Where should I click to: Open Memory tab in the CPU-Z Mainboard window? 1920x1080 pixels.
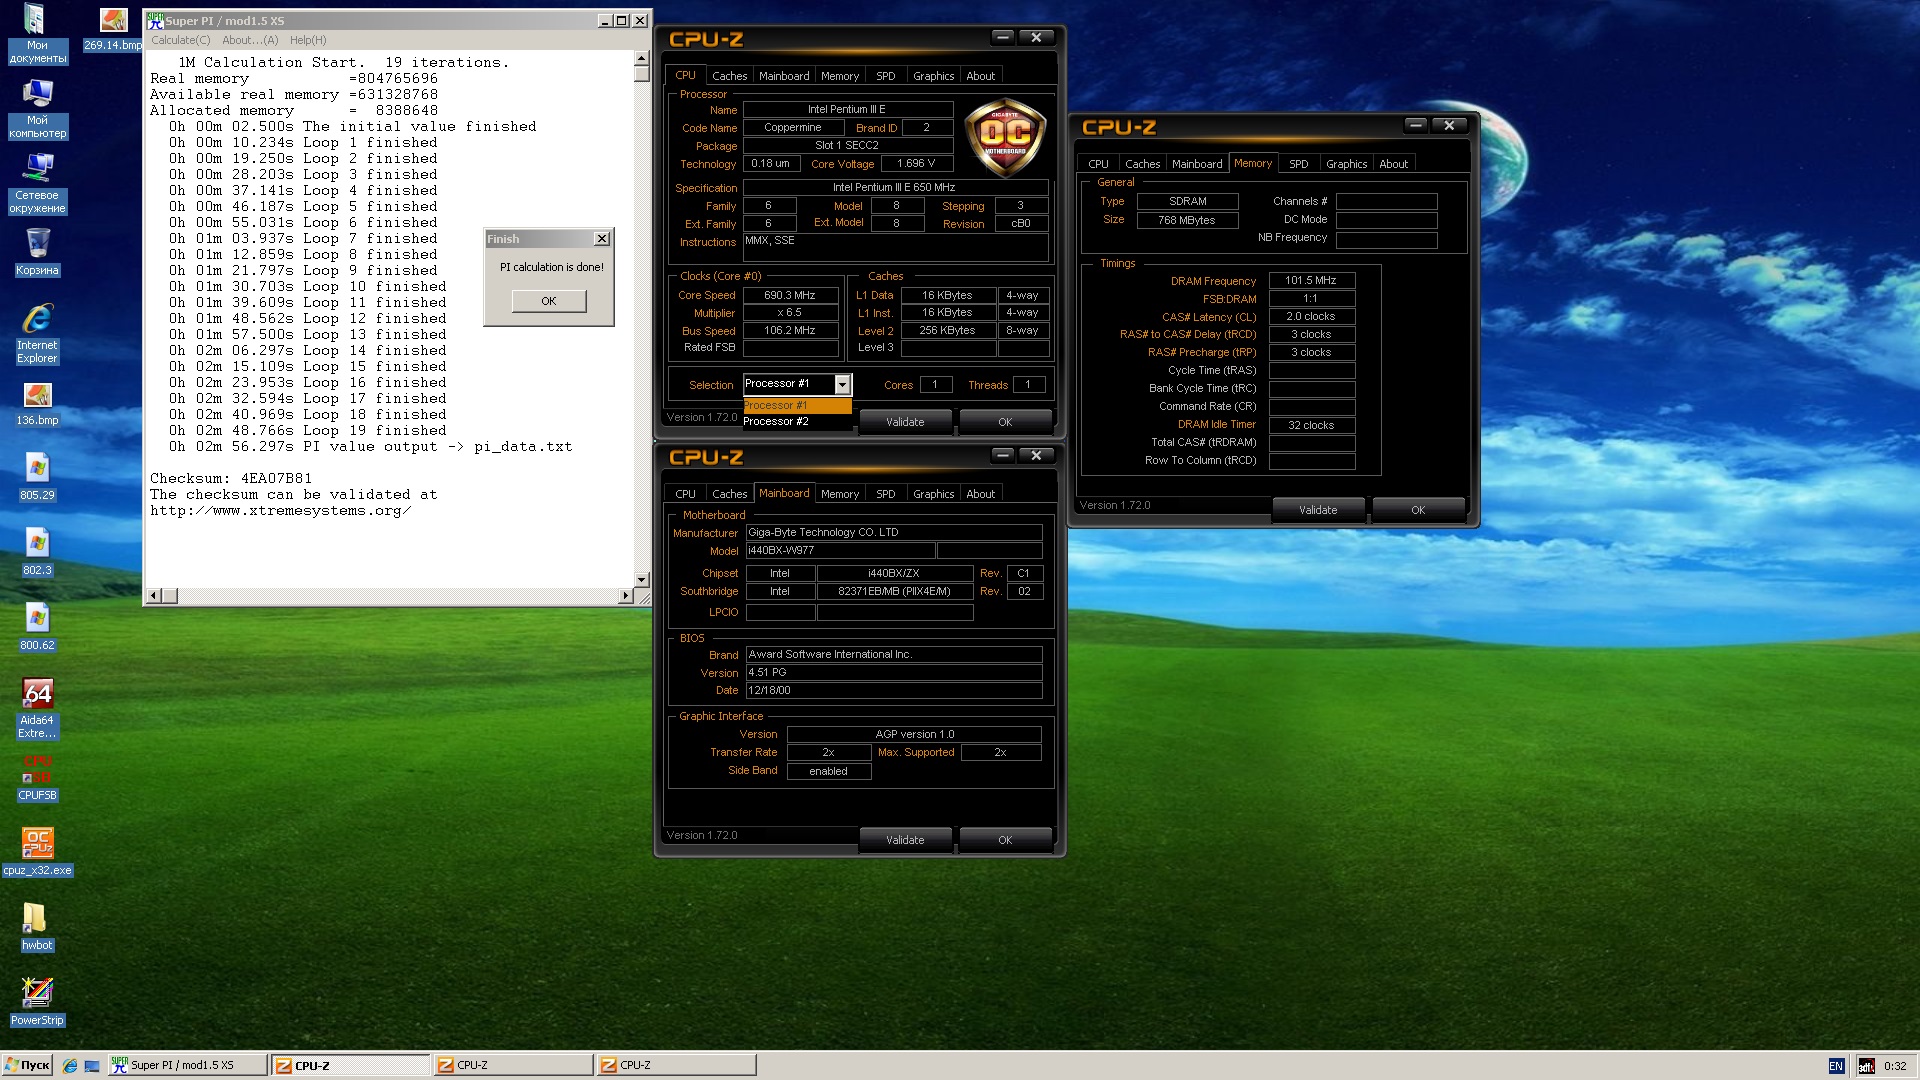pos(839,494)
